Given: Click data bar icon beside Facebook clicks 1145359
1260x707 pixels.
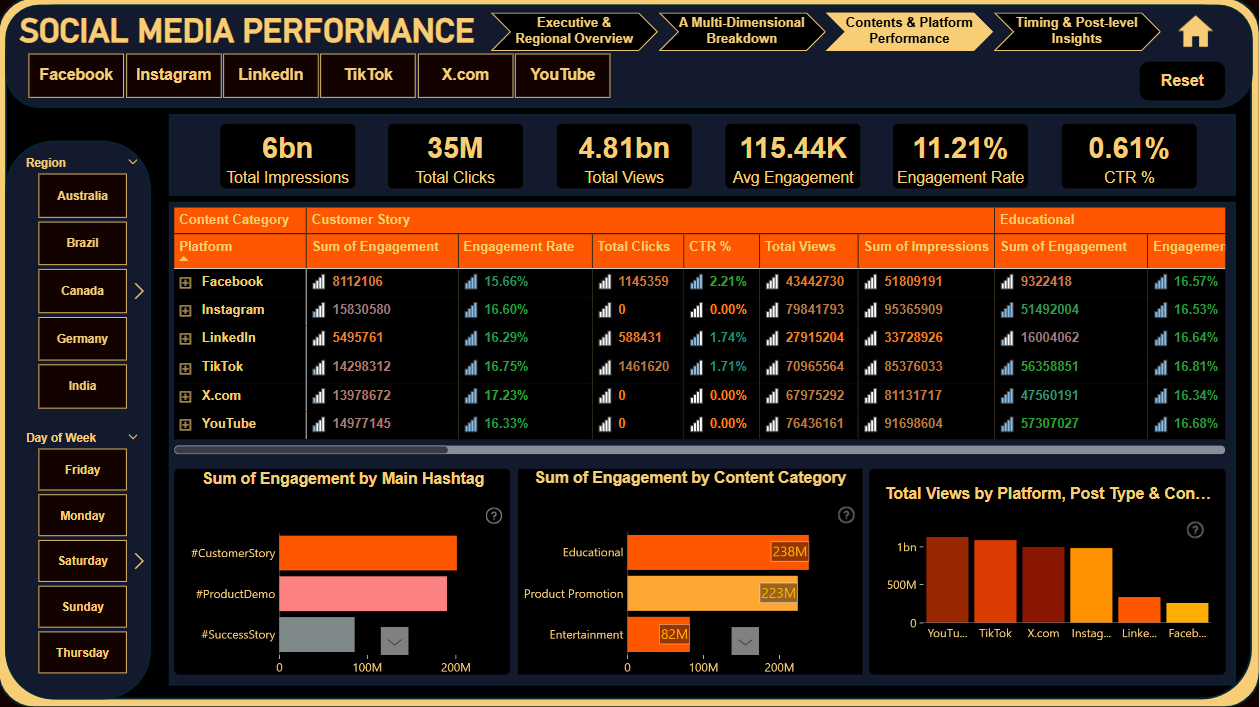Looking at the screenshot, I should [x=605, y=282].
